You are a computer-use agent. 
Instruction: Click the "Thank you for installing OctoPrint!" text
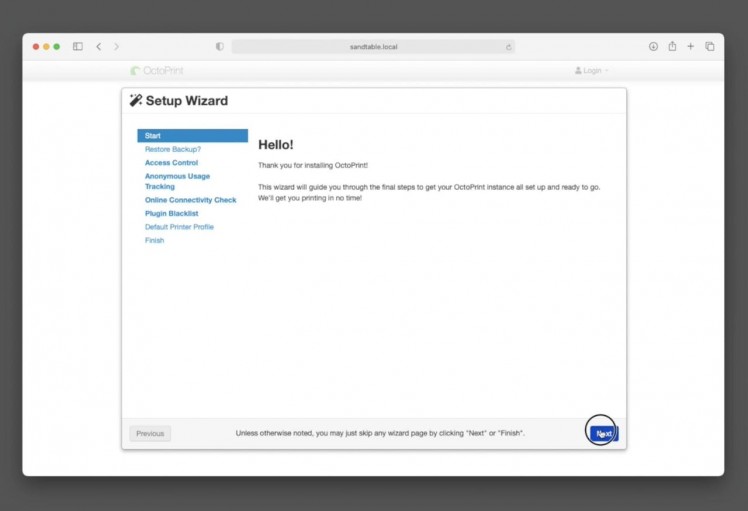click(x=313, y=165)
